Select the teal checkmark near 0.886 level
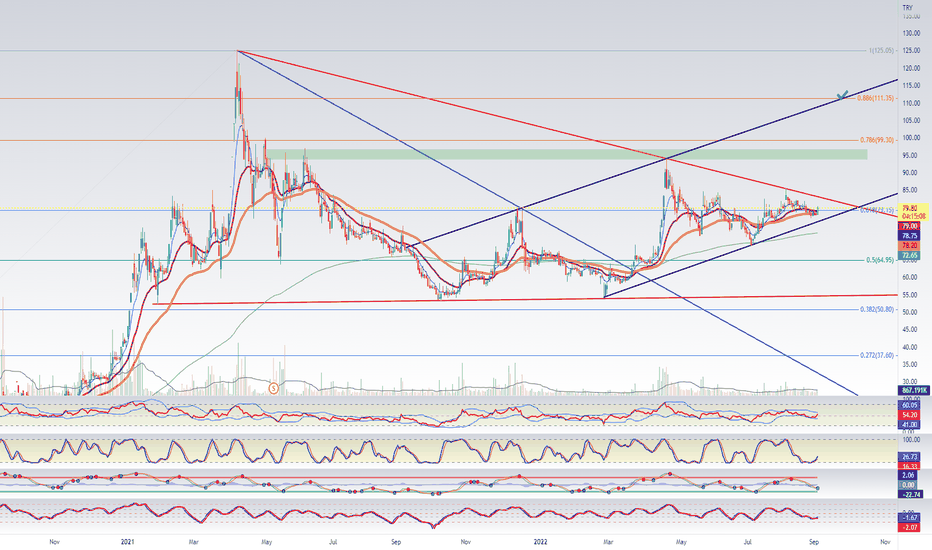Viewport: 932px width, 550px height. 842,95
